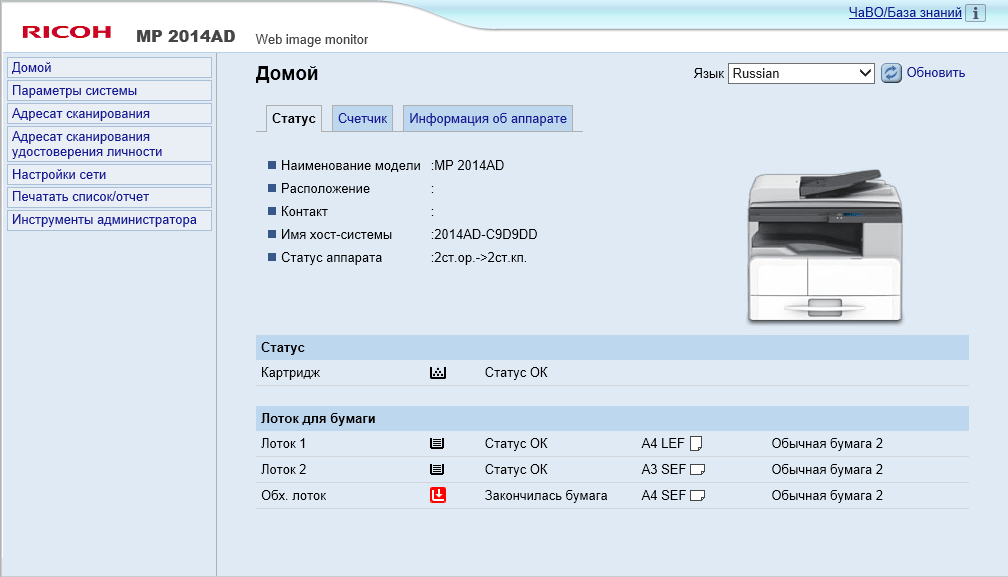Click the A4 SEF paper orientation icon
1008x577 pixels.
click(x=698, y=495)
